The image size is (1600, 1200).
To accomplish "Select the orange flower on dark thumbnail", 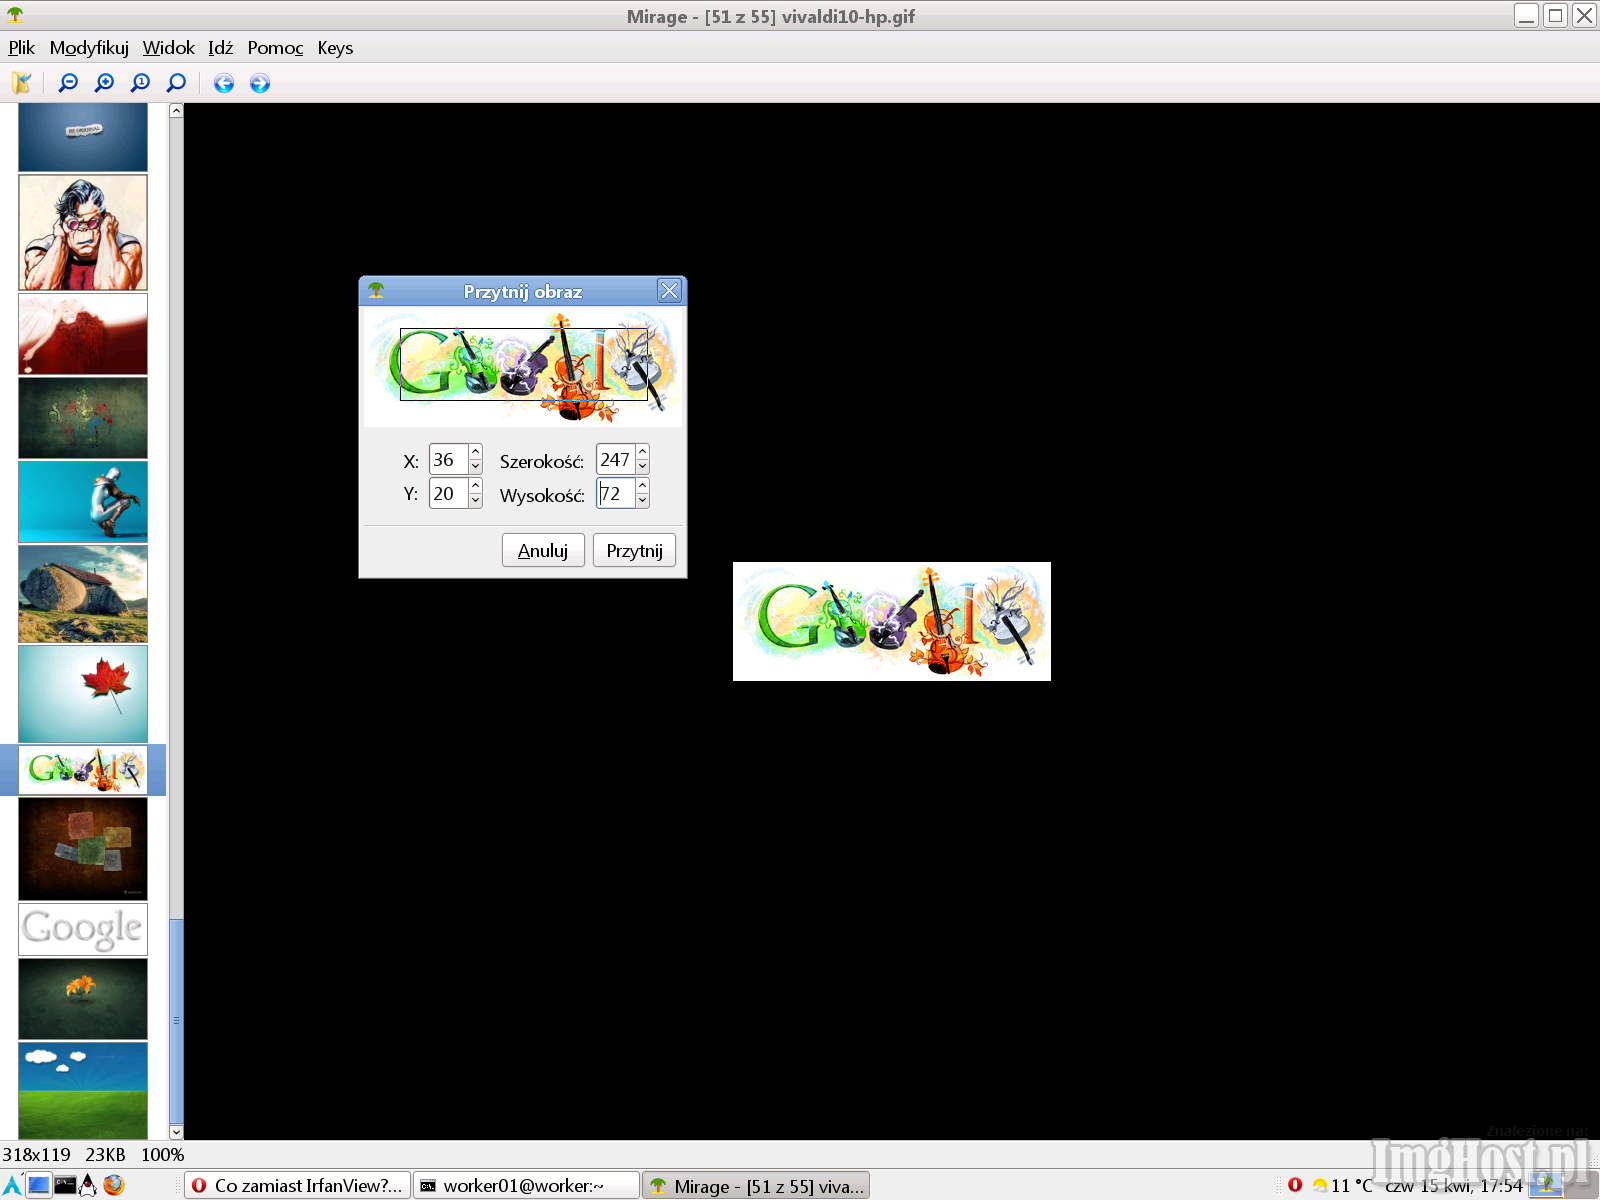I will pos(83,999).
